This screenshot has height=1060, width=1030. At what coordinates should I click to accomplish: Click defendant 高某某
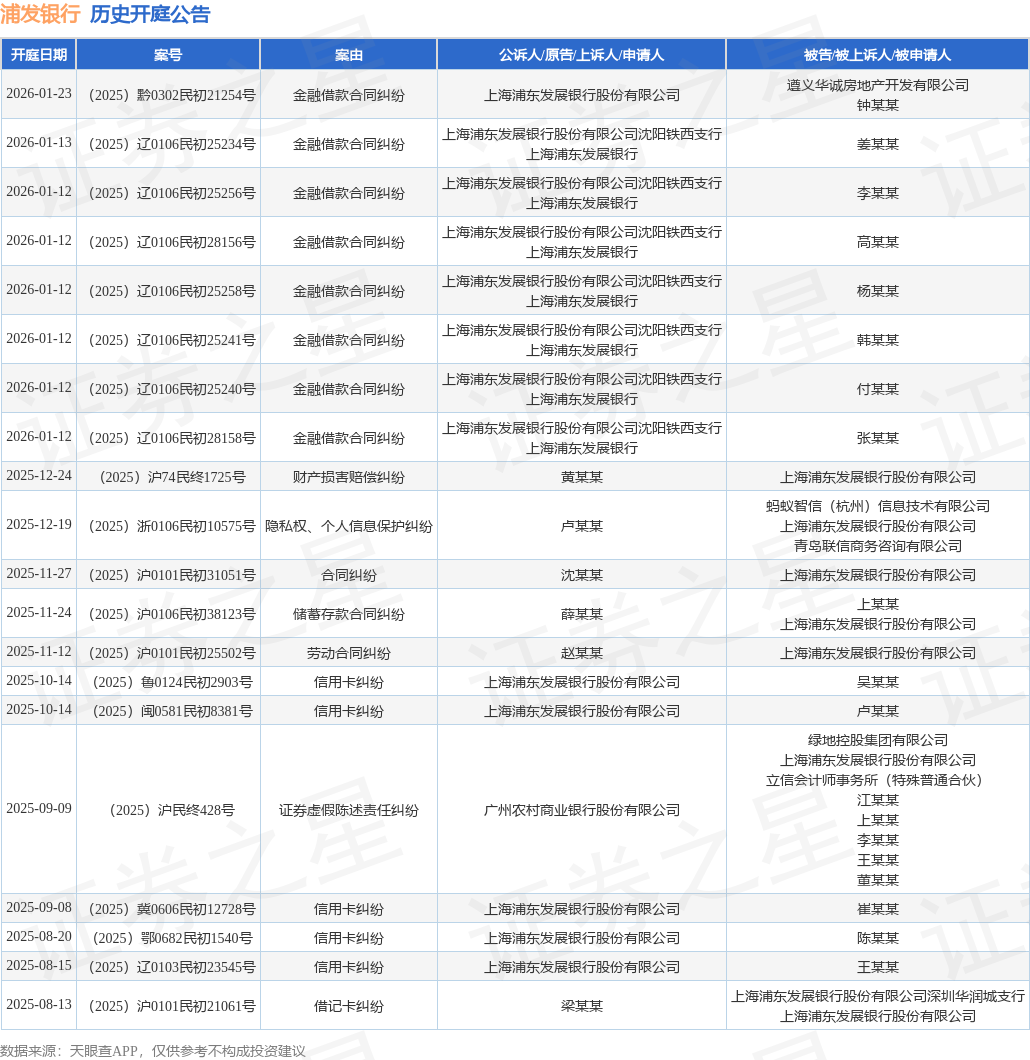[877, 242]
